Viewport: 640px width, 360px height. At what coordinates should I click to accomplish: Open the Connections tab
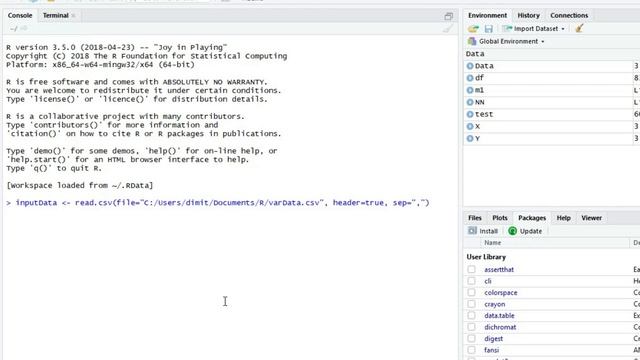[569, 16]
